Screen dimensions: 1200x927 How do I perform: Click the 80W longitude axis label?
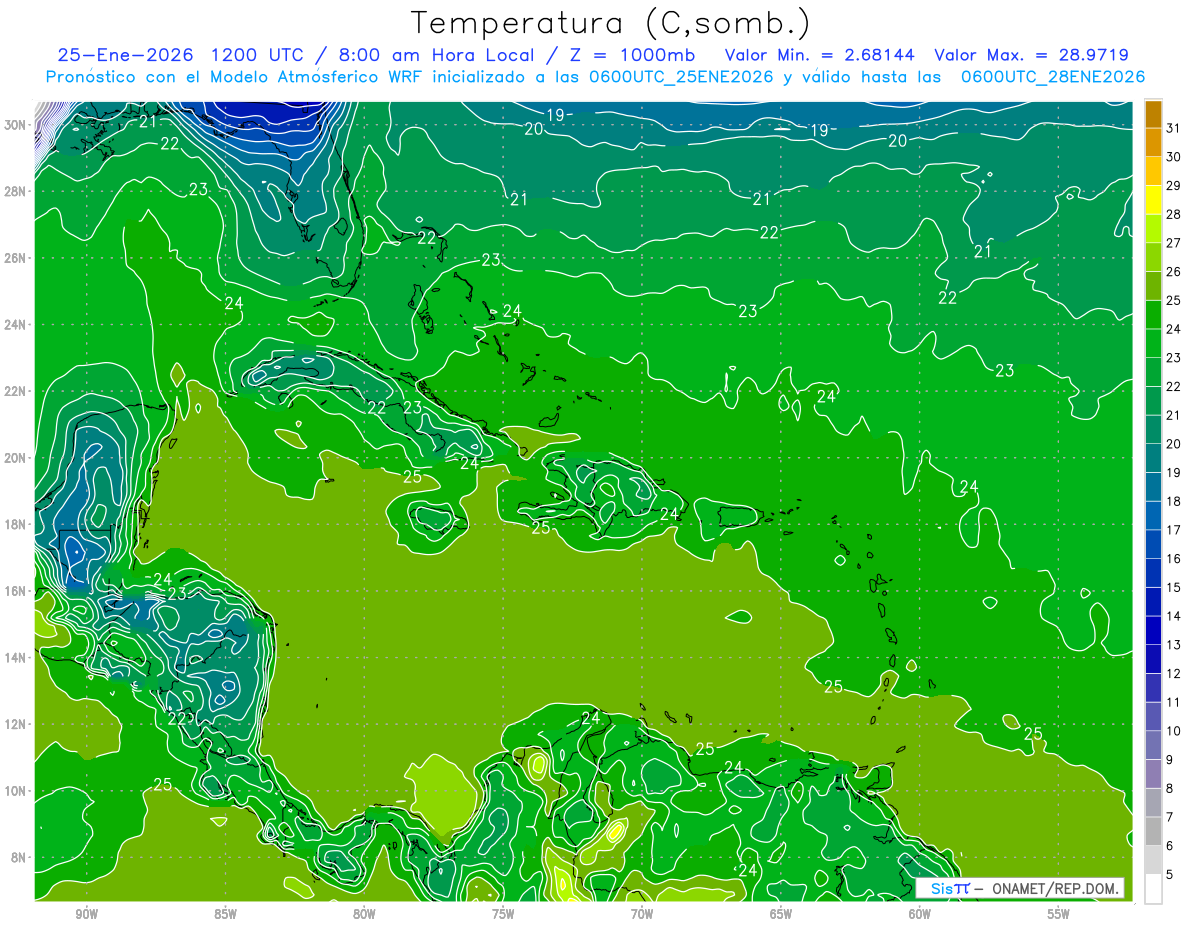click(364, 914)
